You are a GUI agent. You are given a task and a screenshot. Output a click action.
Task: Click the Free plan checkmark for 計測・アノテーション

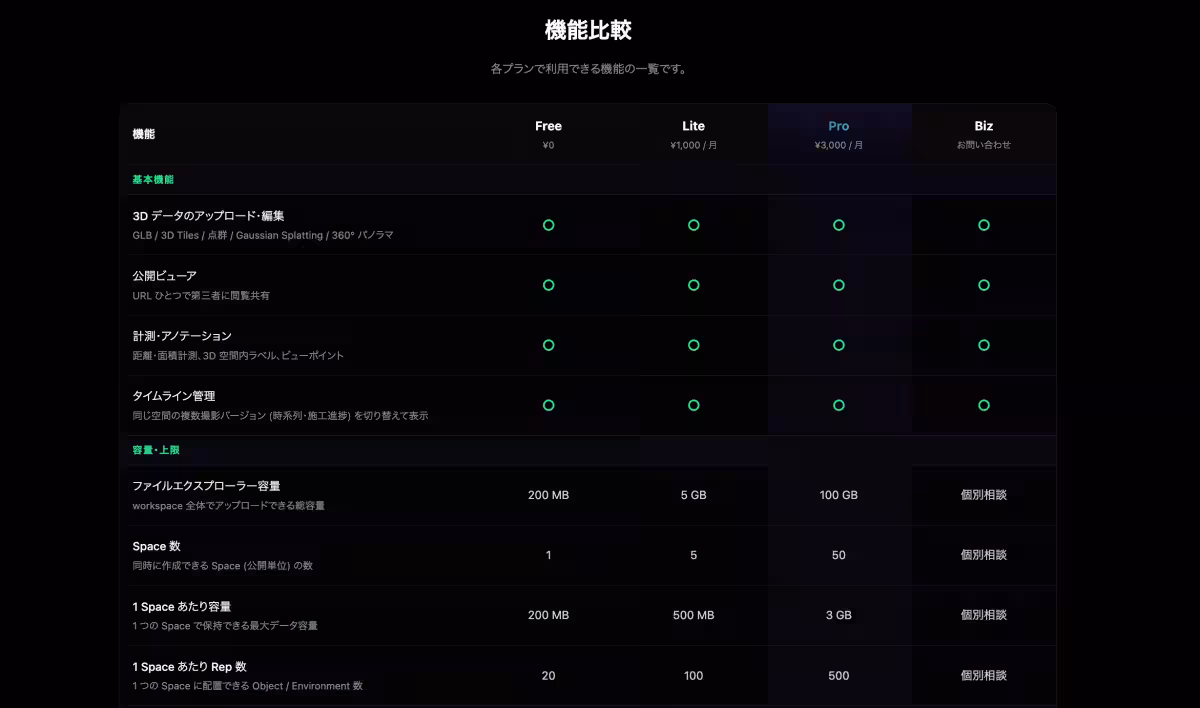click(548, 345)
